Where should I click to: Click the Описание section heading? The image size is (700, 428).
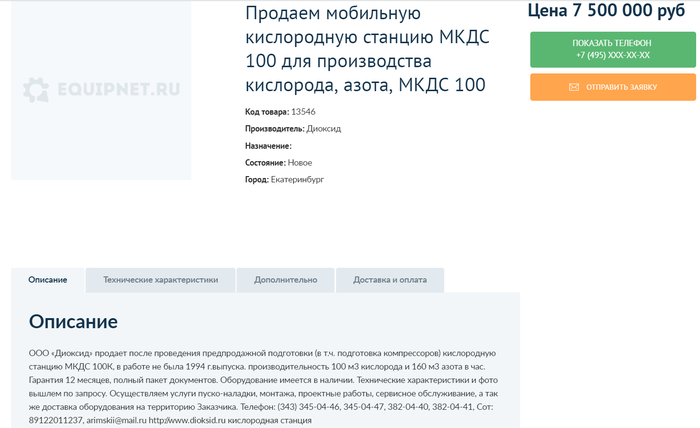[73, 322]
